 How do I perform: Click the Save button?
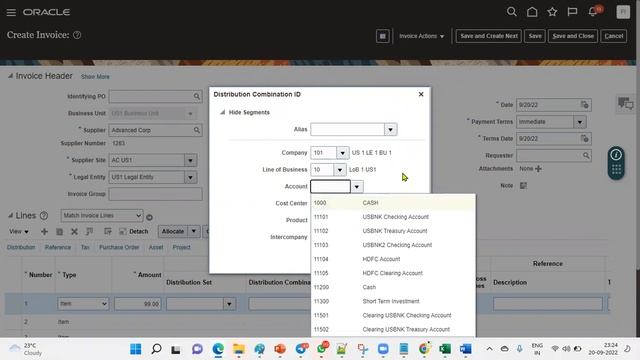click(535, 36)
